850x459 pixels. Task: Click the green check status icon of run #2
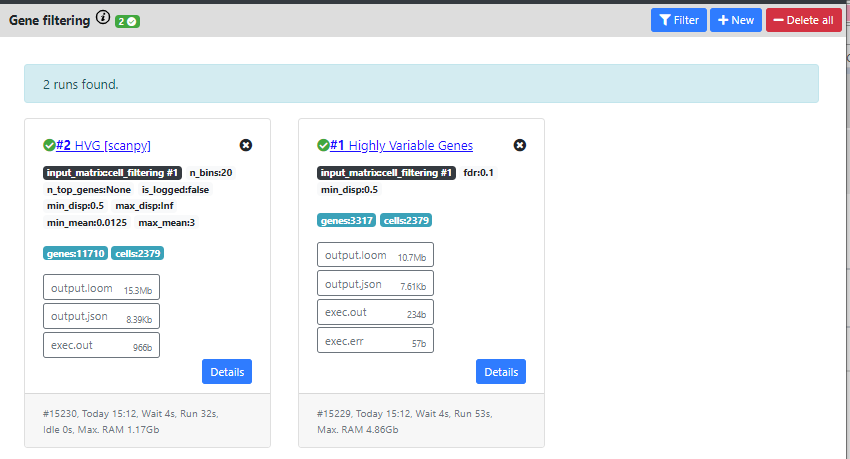[49, 145]
